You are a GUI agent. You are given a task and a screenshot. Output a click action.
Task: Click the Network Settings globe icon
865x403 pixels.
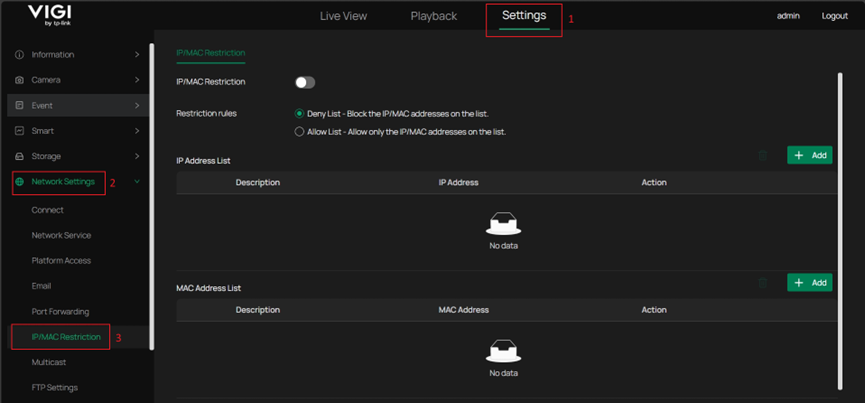[20, 181]
